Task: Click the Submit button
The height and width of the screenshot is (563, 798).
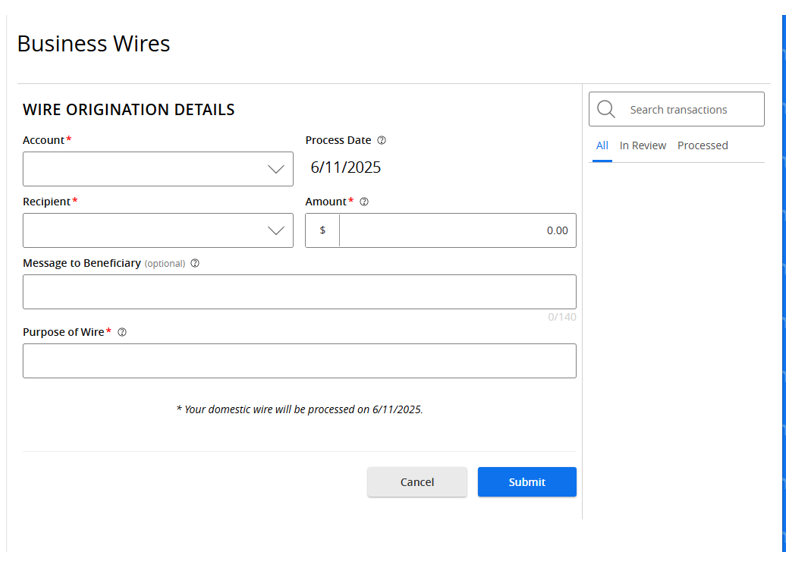Action: point(527,482)
